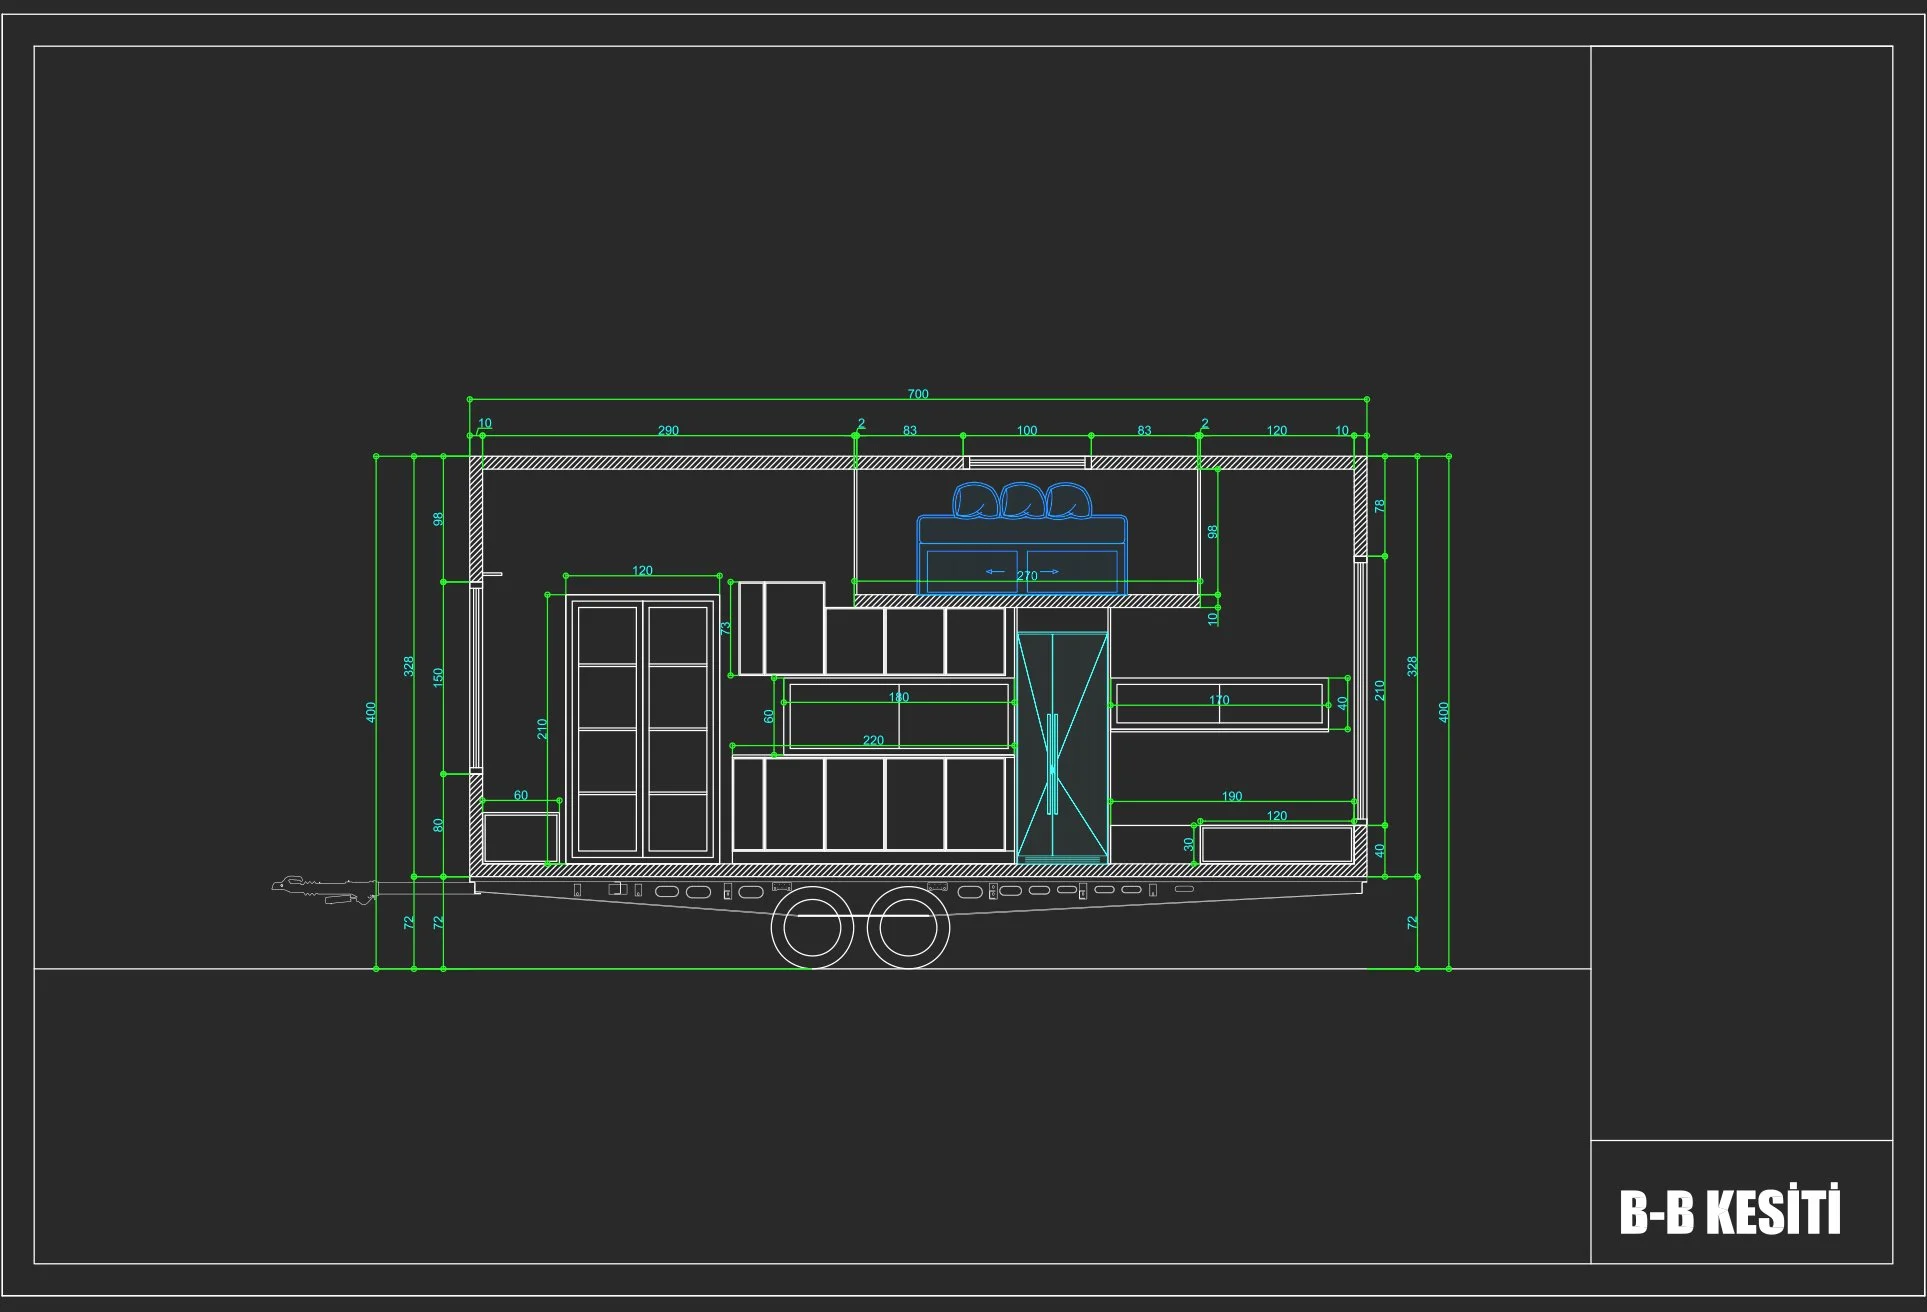Click the 30 vertical dimension text

click(1189, 844)
